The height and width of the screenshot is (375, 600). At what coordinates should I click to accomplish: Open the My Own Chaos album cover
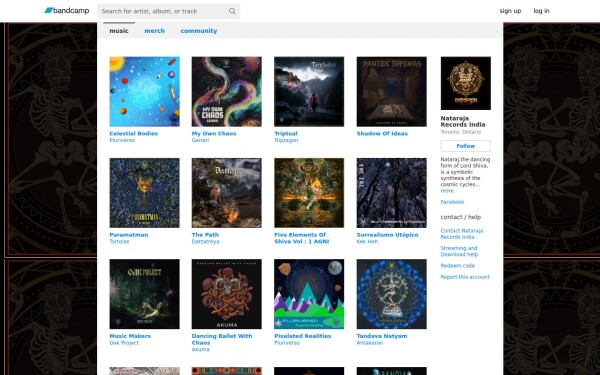click(227, 91)
